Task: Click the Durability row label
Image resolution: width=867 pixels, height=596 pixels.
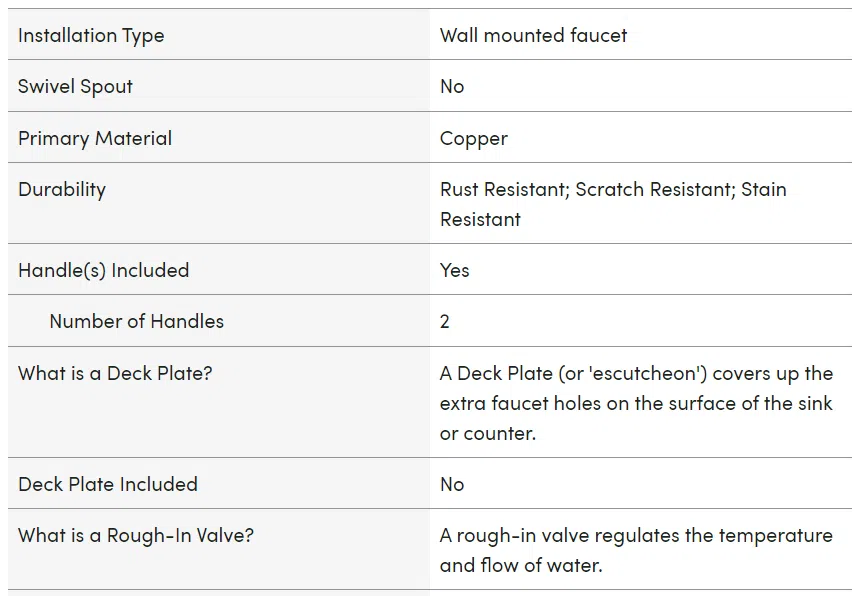Action: coord(62,190)
